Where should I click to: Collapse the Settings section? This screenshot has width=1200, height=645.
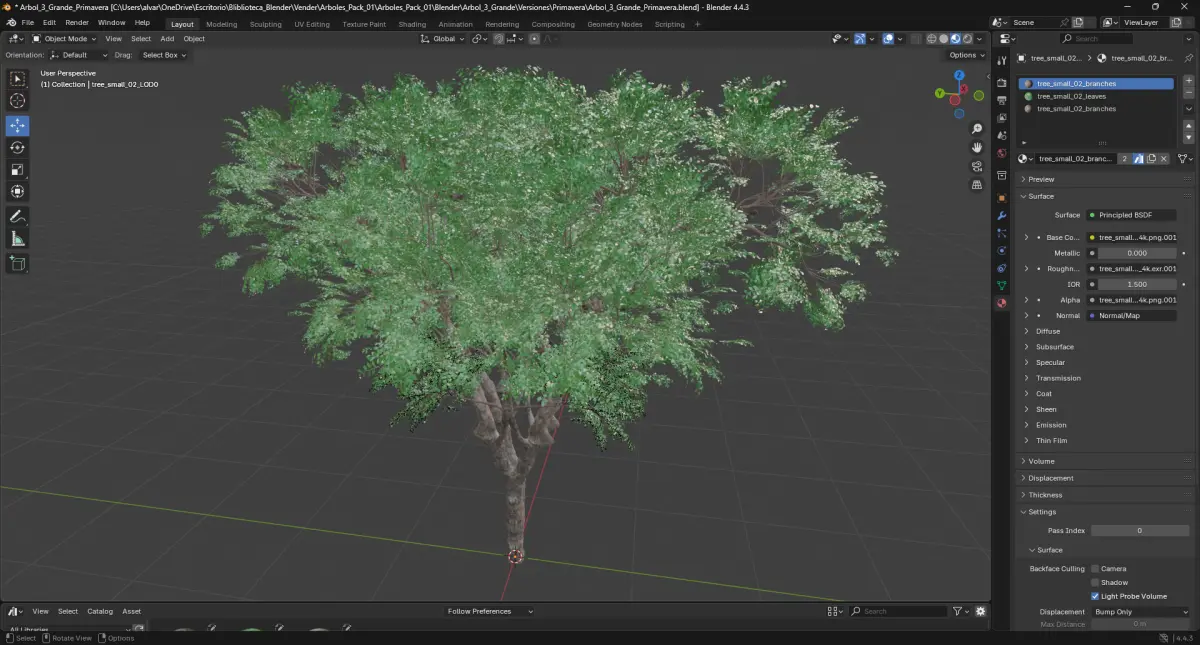(x=1042, y=512)
